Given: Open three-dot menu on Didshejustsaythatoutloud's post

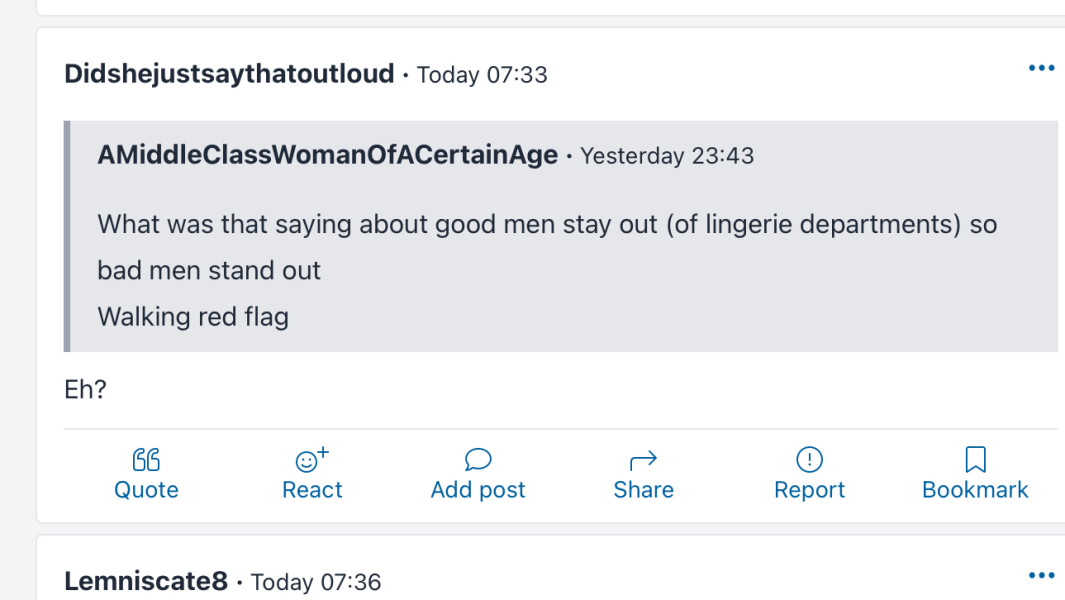Looking at the screenshot, I should (1041, 69).
